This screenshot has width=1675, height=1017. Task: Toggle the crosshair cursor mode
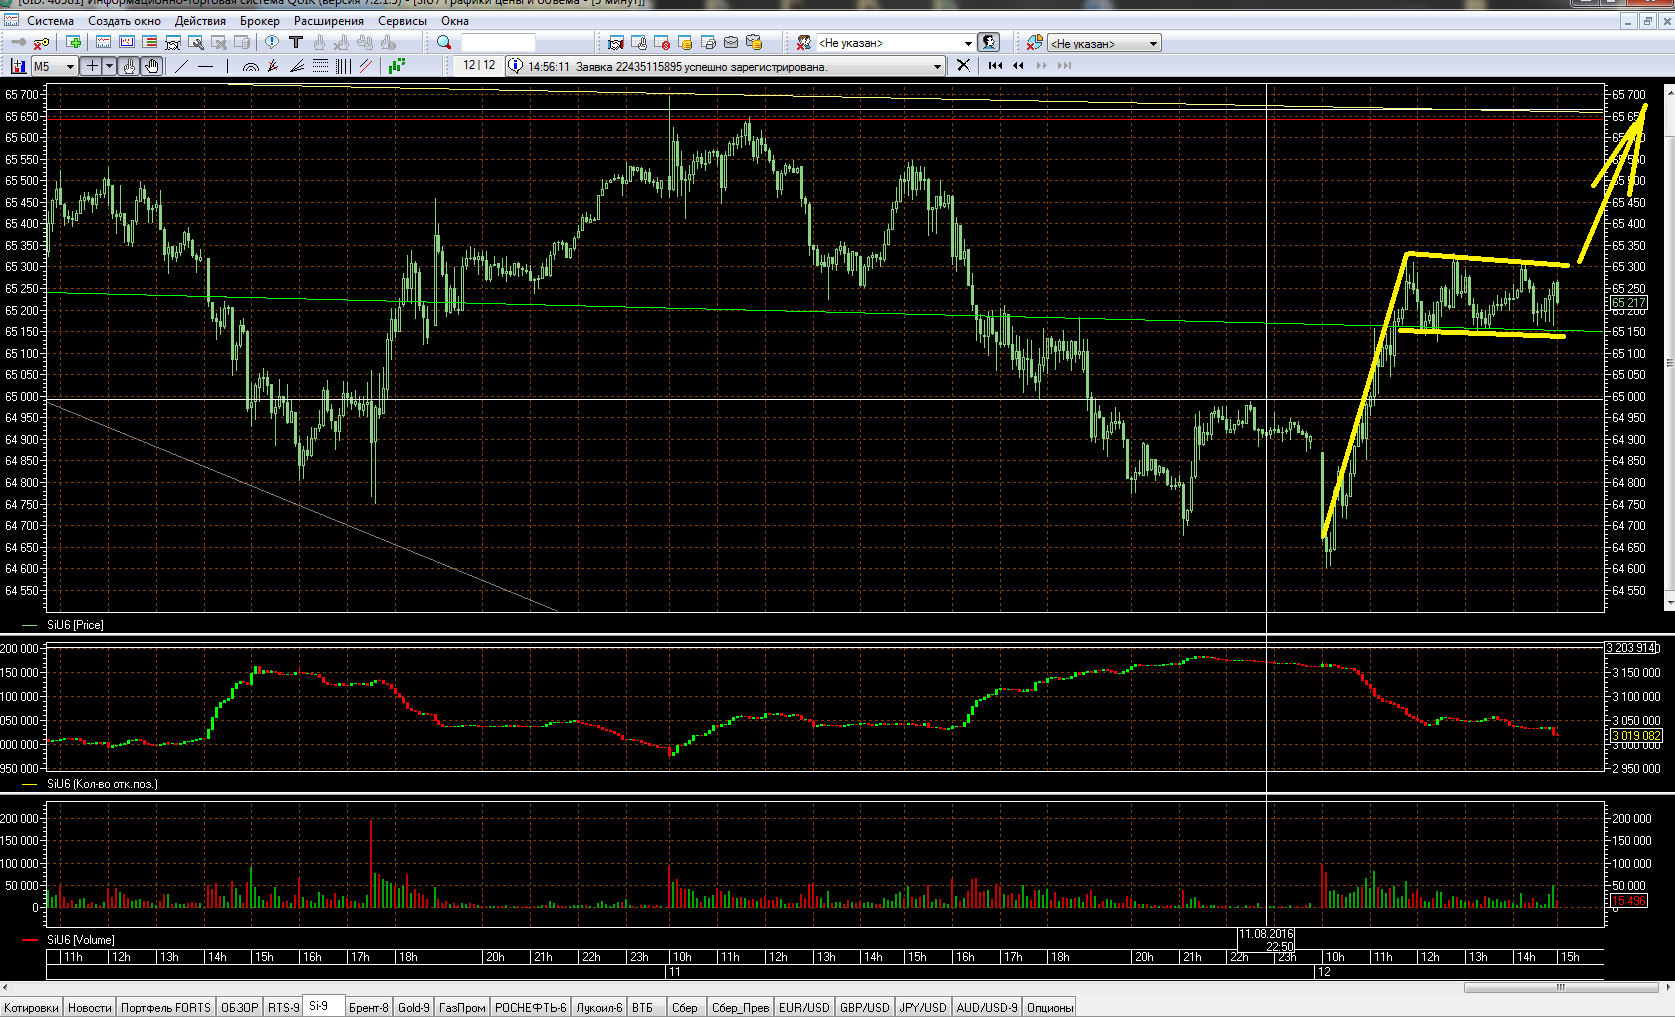tap(91, 66)
